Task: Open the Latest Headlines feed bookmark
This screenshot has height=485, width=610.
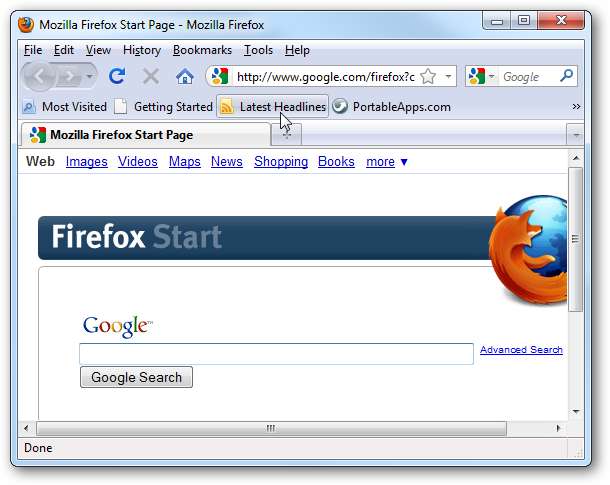Action: (273, 107)
